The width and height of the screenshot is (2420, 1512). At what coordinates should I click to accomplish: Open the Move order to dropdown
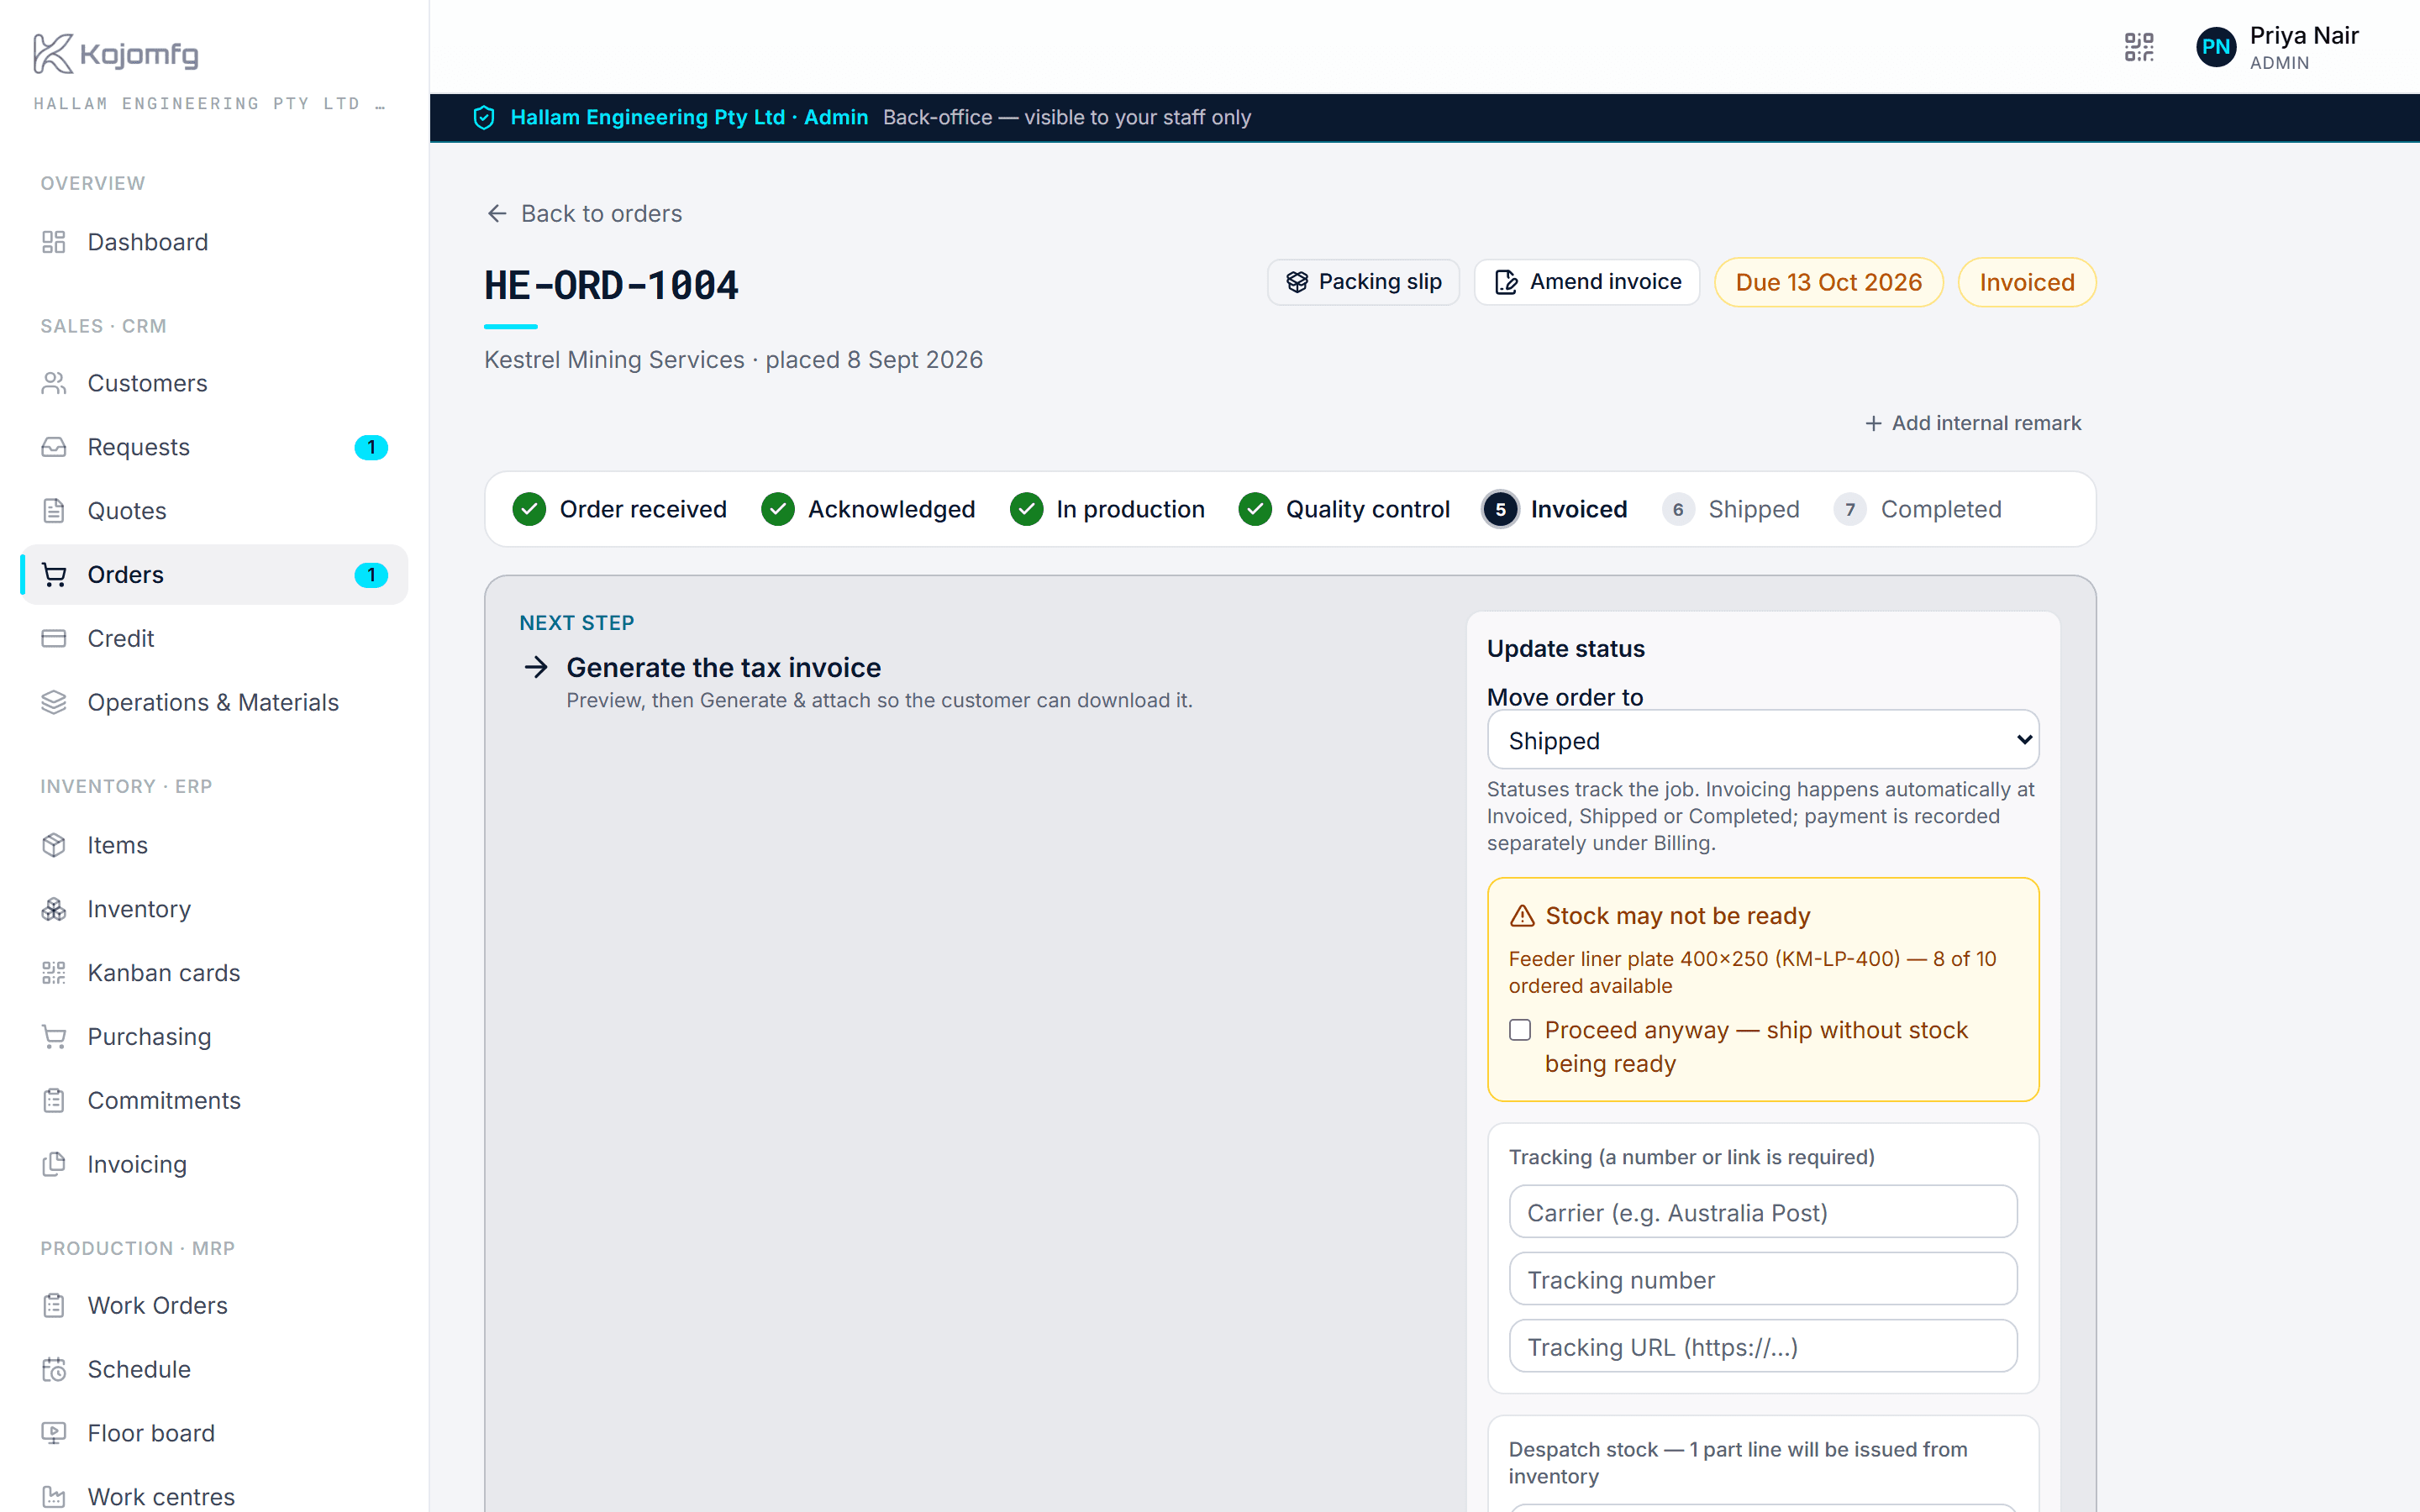pyautogui.click(x=1763, y=740)
